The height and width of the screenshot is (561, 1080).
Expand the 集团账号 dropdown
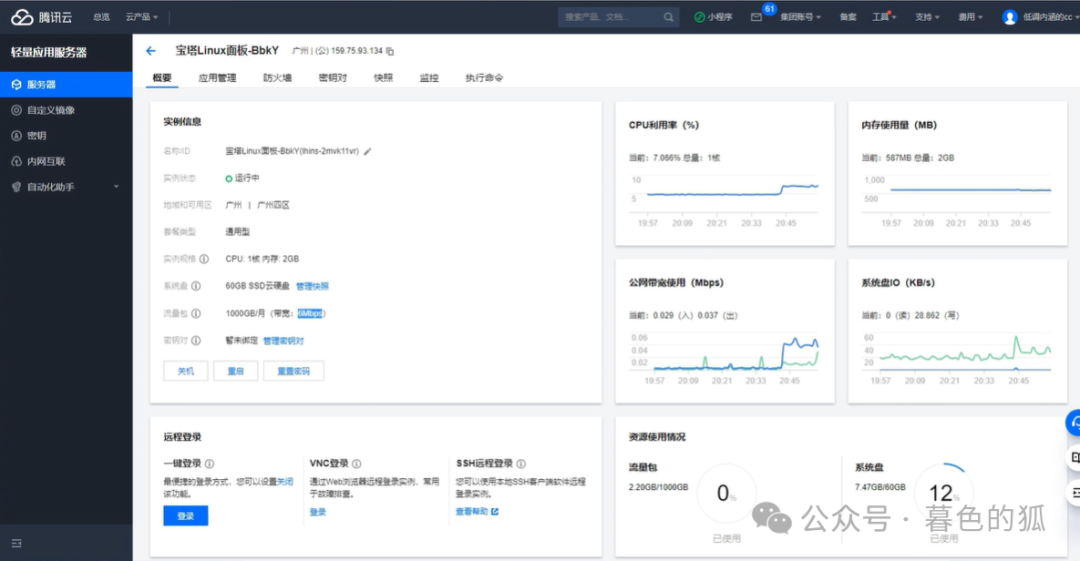click(799, 17)
